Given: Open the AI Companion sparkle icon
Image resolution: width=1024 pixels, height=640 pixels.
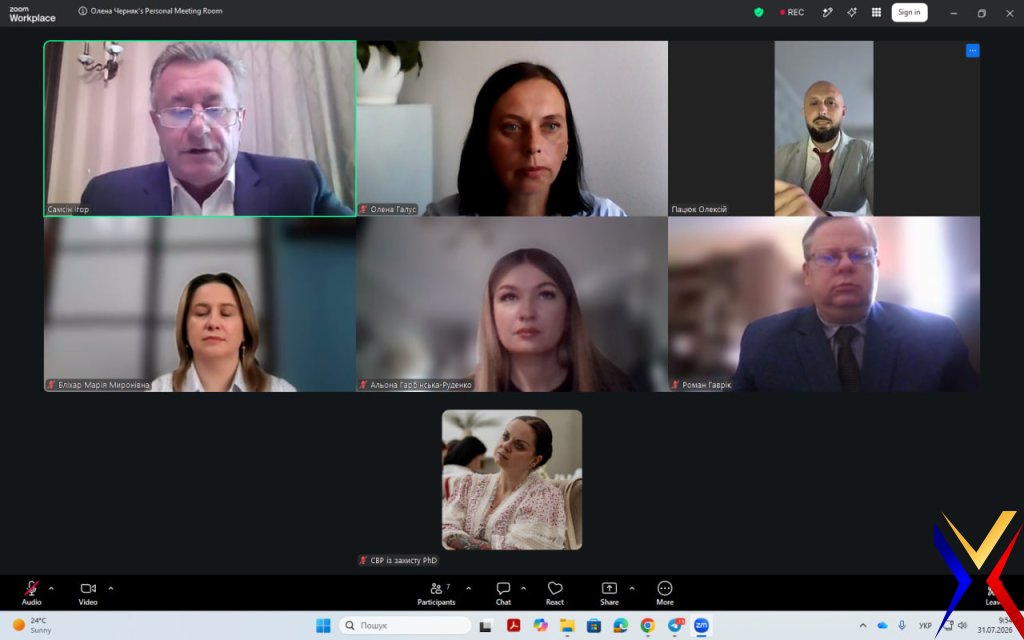Looking at the screenshot, I should (x=852, y=12).
